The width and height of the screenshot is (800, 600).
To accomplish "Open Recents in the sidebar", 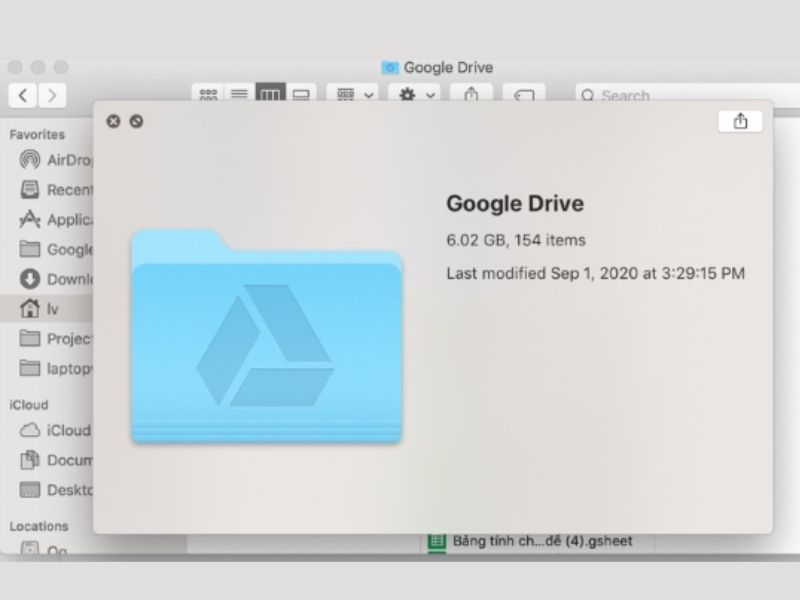I will point(55,190).
